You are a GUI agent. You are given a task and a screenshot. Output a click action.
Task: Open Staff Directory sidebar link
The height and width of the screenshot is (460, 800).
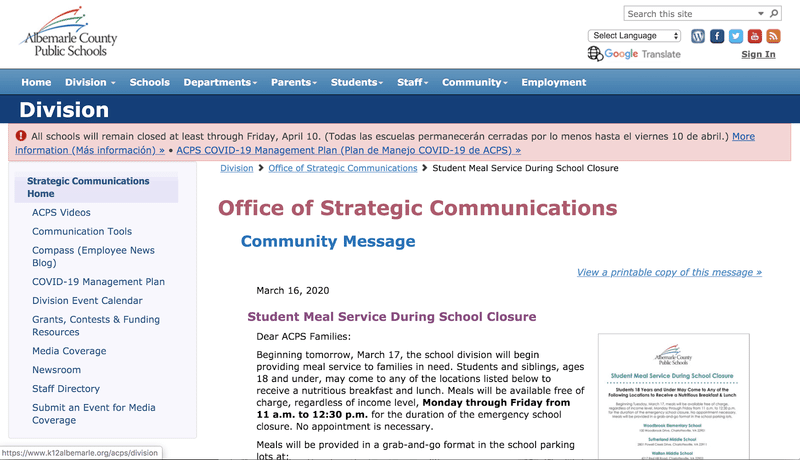pyautogui.click(x=66, y=389)
